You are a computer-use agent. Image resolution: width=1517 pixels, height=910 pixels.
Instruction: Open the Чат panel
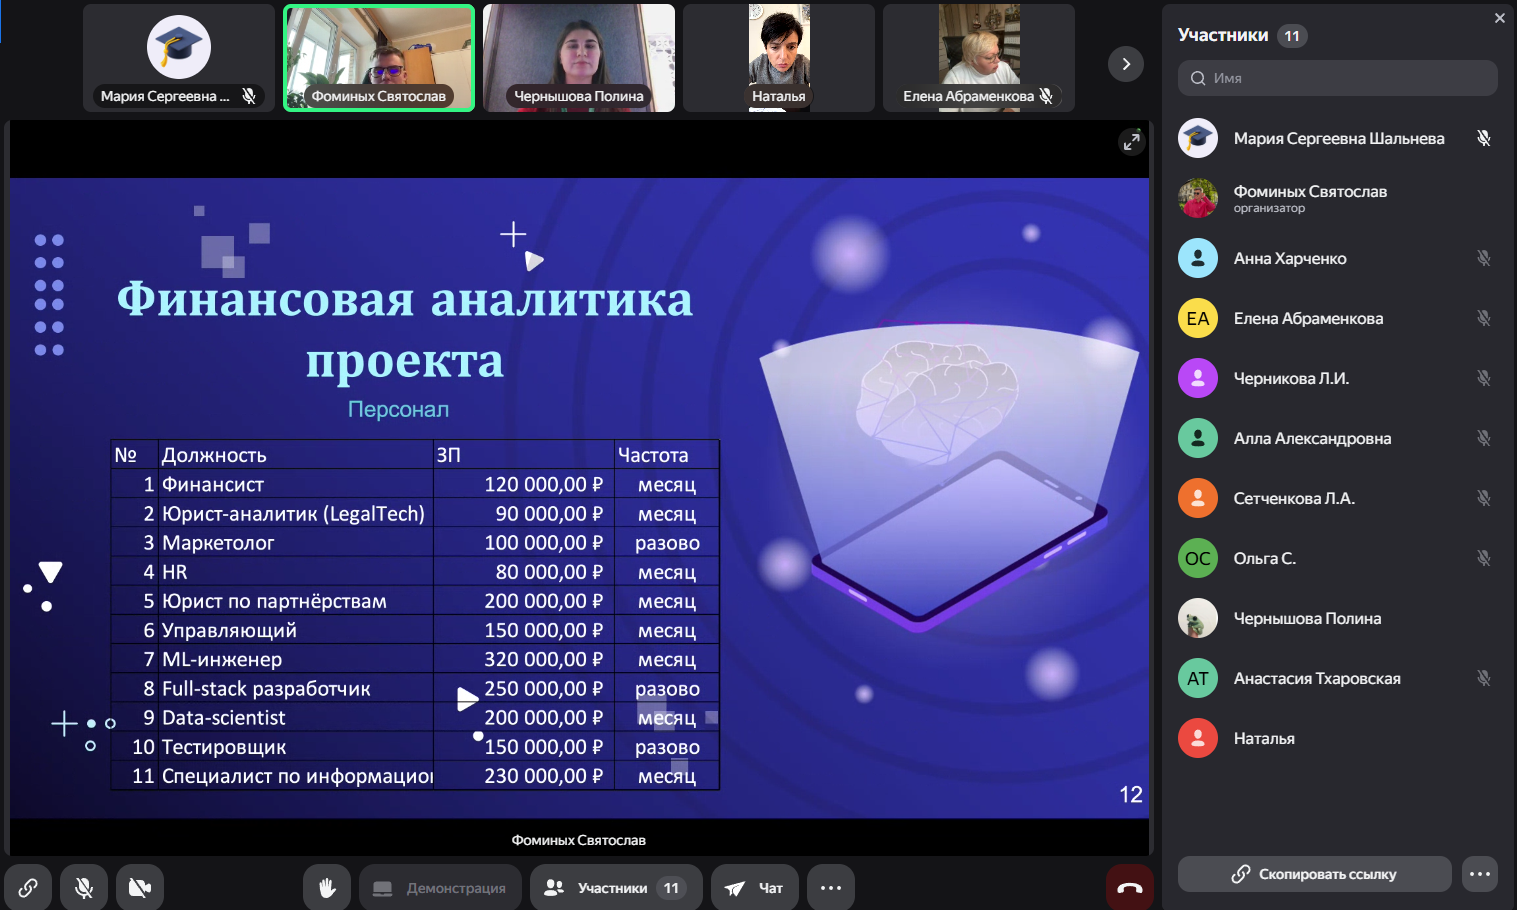pyautogui.click(x=755, y=888)
